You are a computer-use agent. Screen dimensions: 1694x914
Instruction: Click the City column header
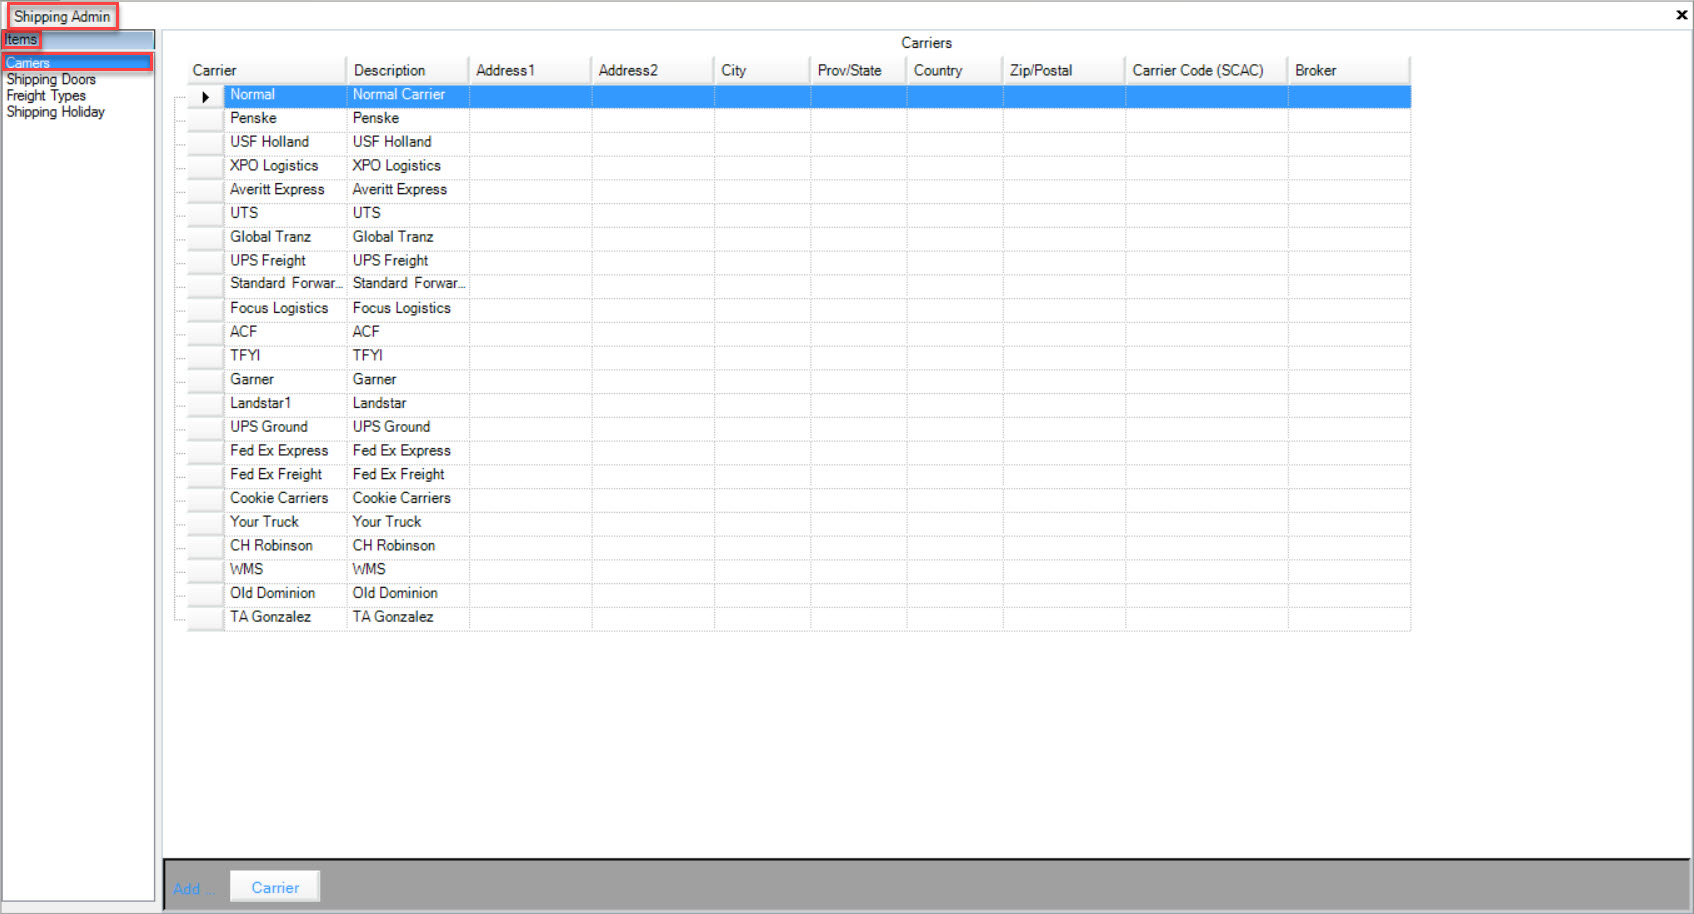tap(762, 70)
